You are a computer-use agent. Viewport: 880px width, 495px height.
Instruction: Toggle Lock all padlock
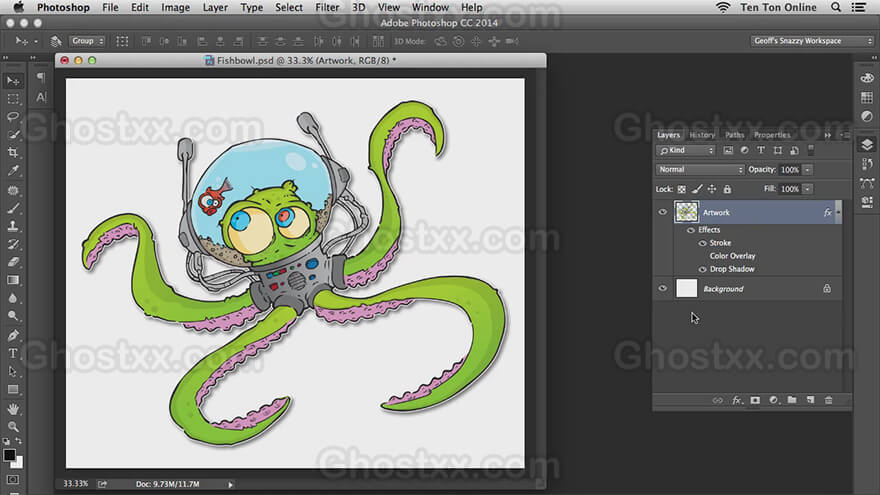click(727, 190)
